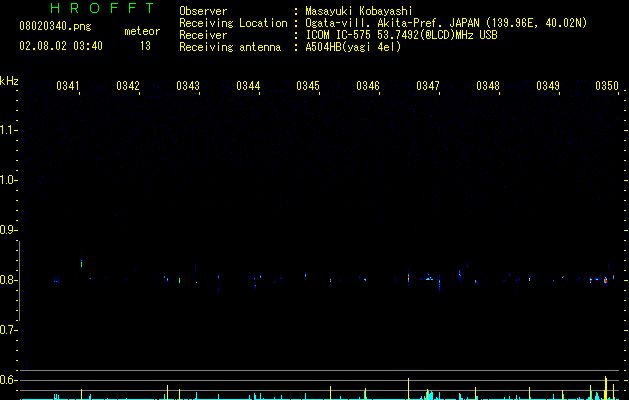Click the ICOM IC-575 receiver details
This screenshot has width=629, height=400.
401,35
